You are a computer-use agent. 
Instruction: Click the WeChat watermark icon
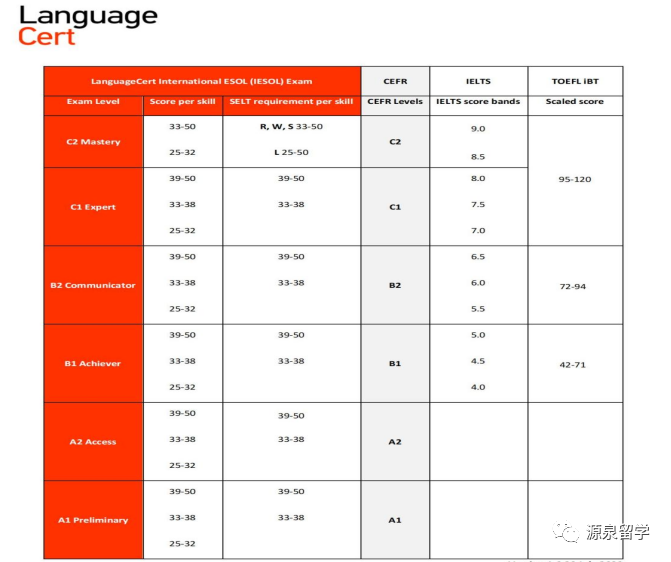point(566,532)
